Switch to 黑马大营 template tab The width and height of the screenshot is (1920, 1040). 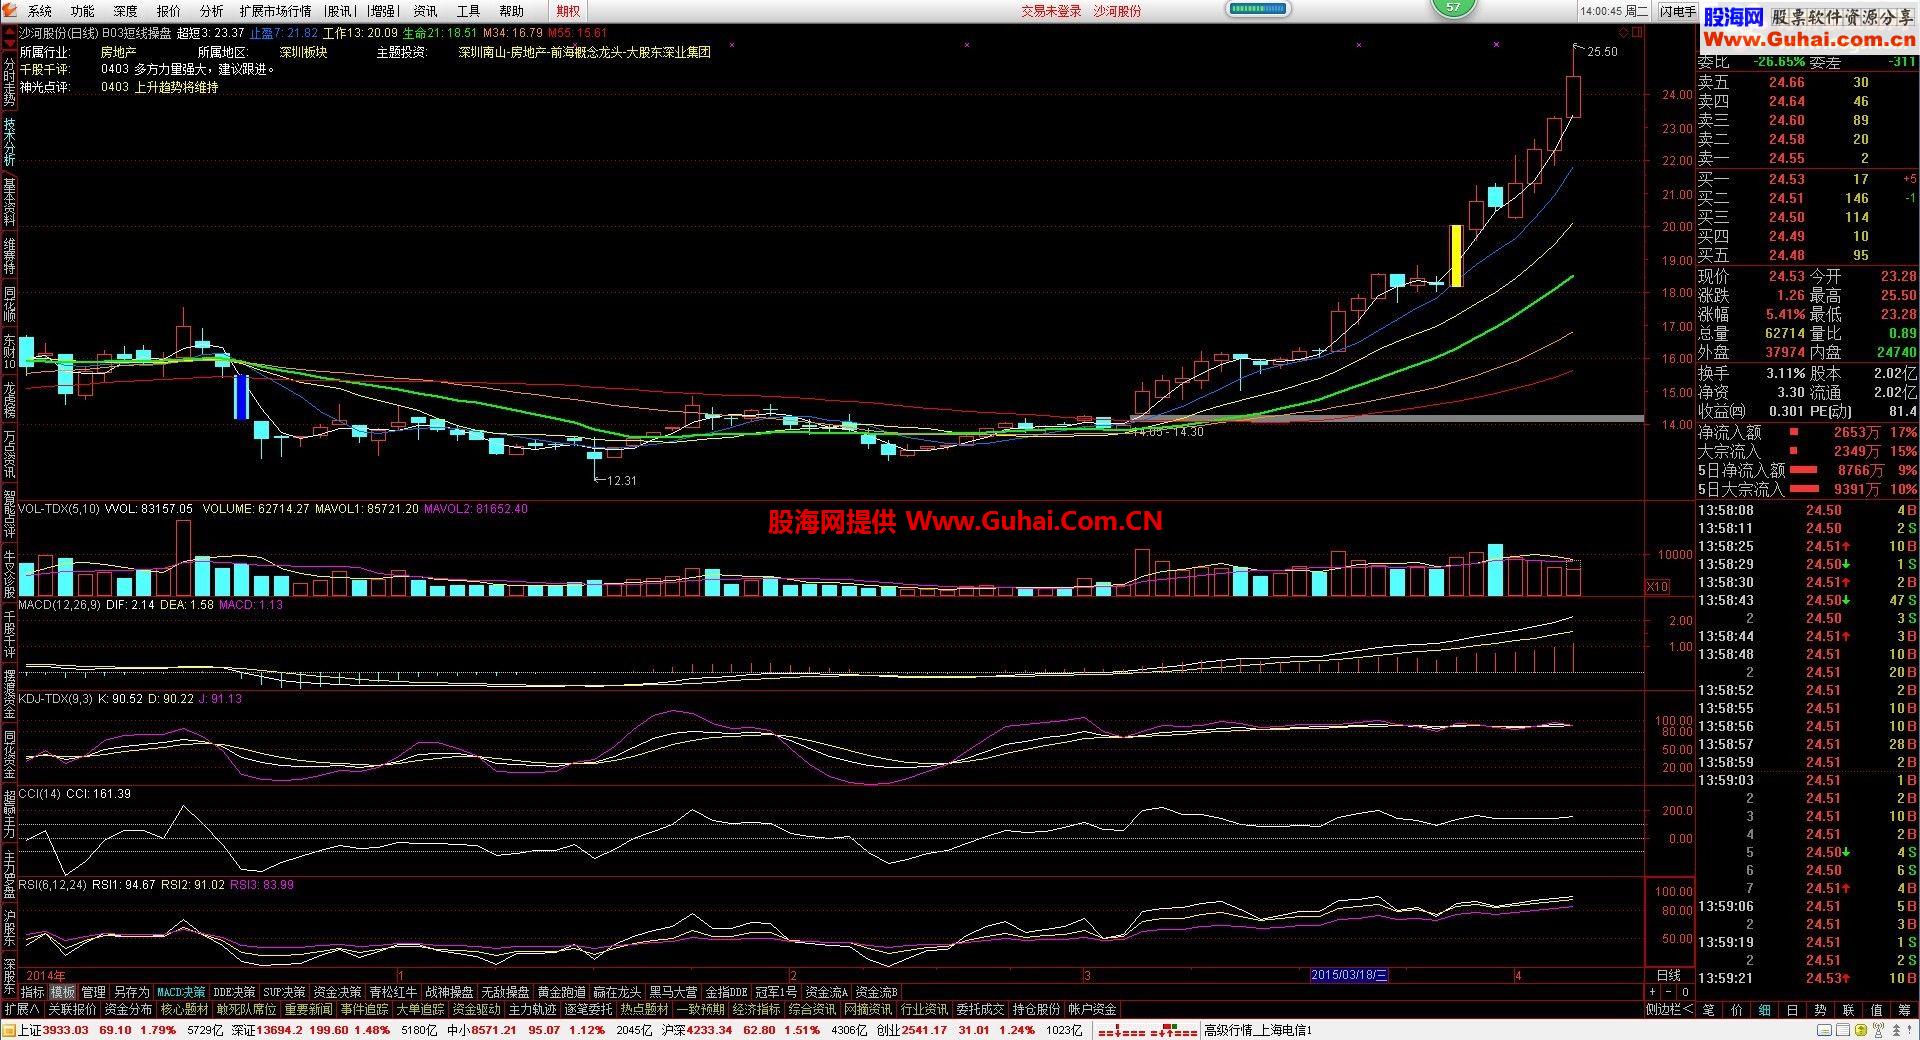coord(673,992)
